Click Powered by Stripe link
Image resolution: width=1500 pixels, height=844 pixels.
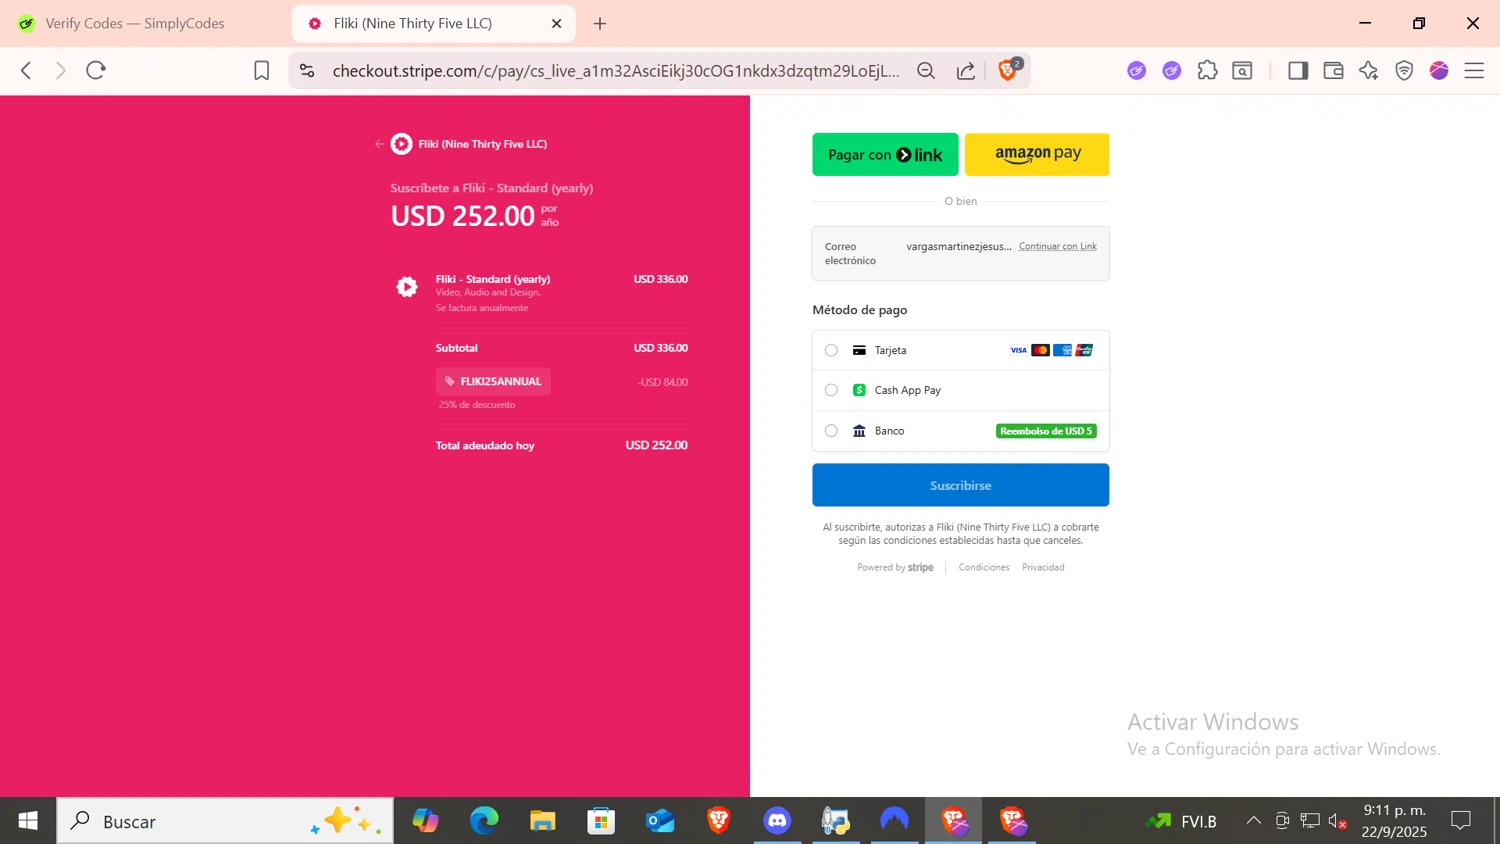tap(895, 567)
